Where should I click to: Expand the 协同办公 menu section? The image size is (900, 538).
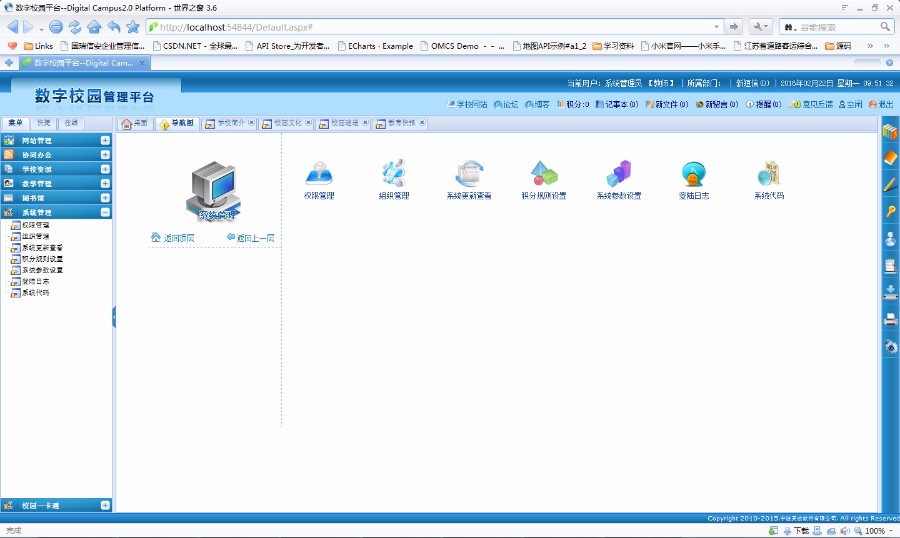pyautogui.click(x=105, y=154)
